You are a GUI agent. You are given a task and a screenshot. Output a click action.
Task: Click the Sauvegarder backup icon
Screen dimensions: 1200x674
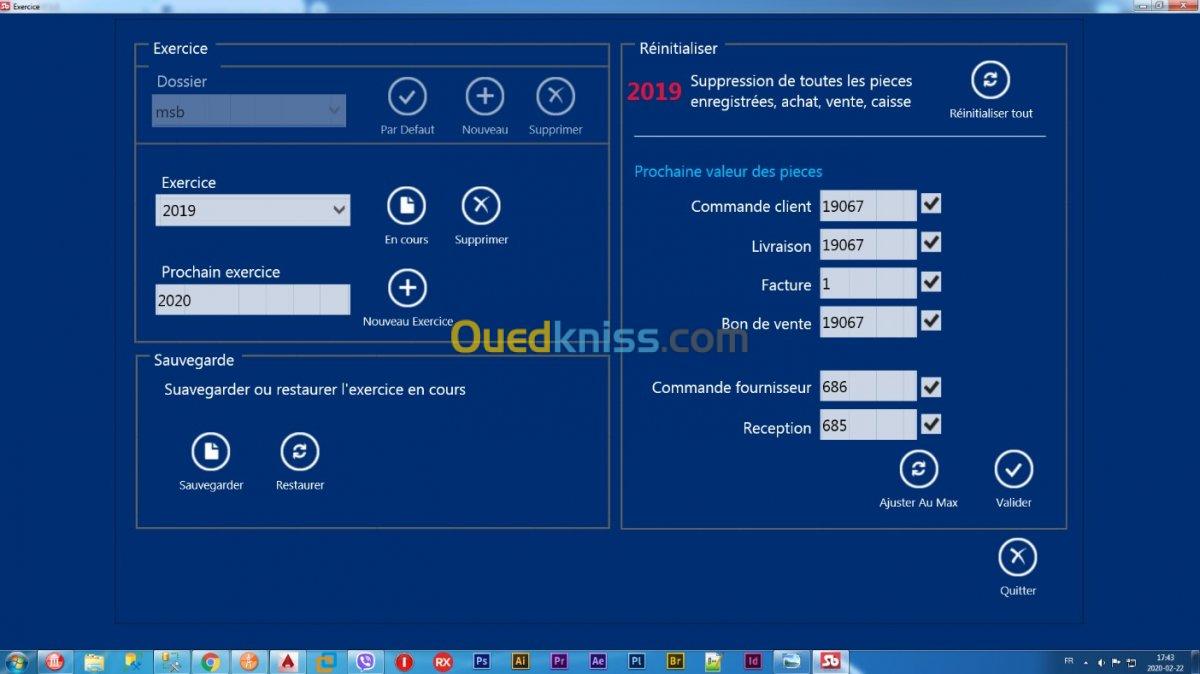tap(211, 452)
